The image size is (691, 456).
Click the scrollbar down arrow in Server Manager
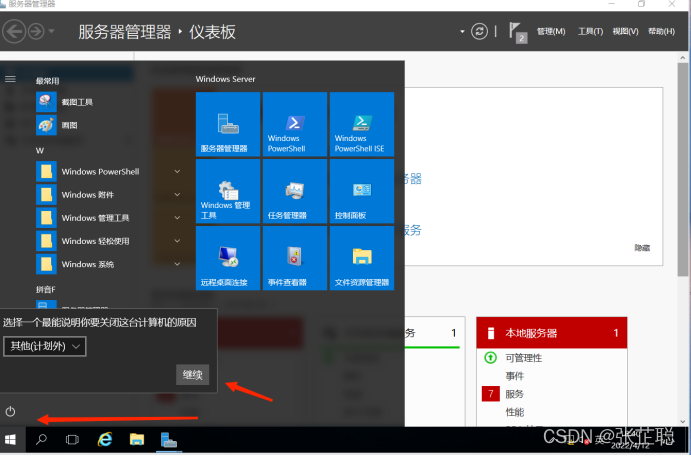(683, 422)
